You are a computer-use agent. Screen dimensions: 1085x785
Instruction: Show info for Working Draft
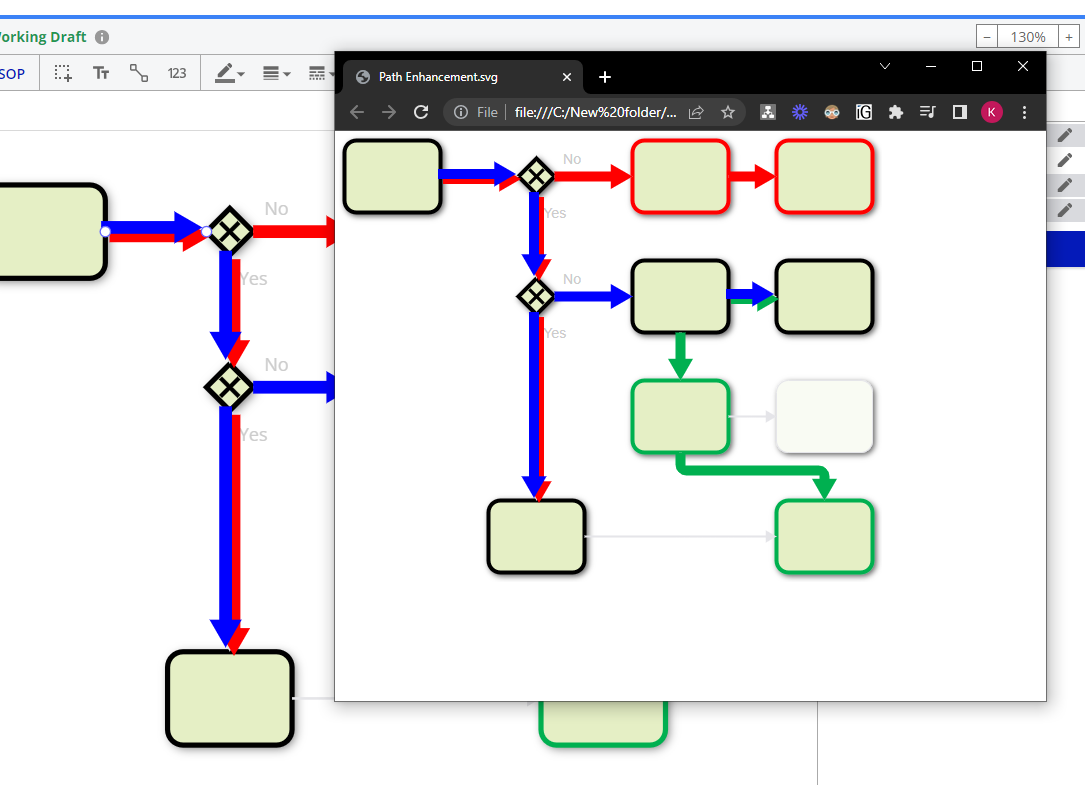(x=102, y=37)
